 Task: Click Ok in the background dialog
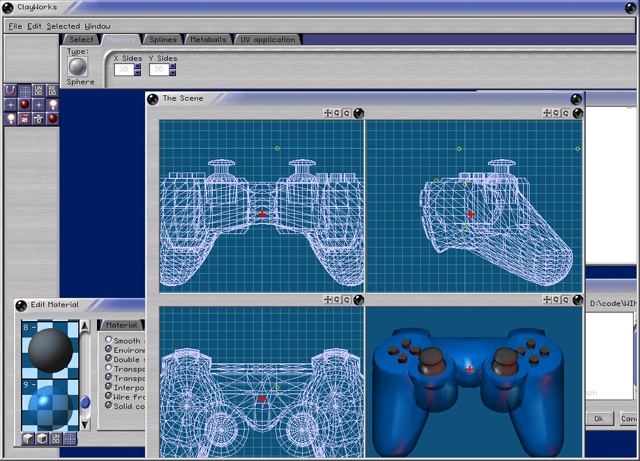(x=599, y=419)
